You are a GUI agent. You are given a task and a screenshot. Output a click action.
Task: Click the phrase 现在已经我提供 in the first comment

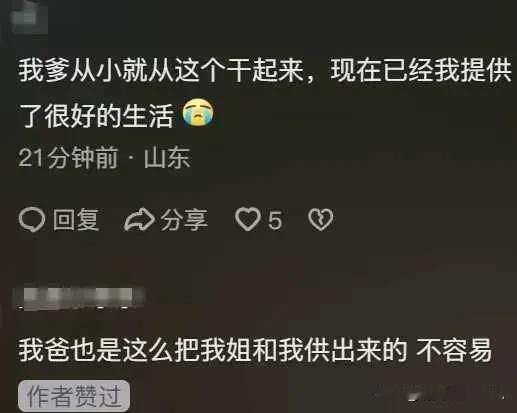tap(421, 70)
